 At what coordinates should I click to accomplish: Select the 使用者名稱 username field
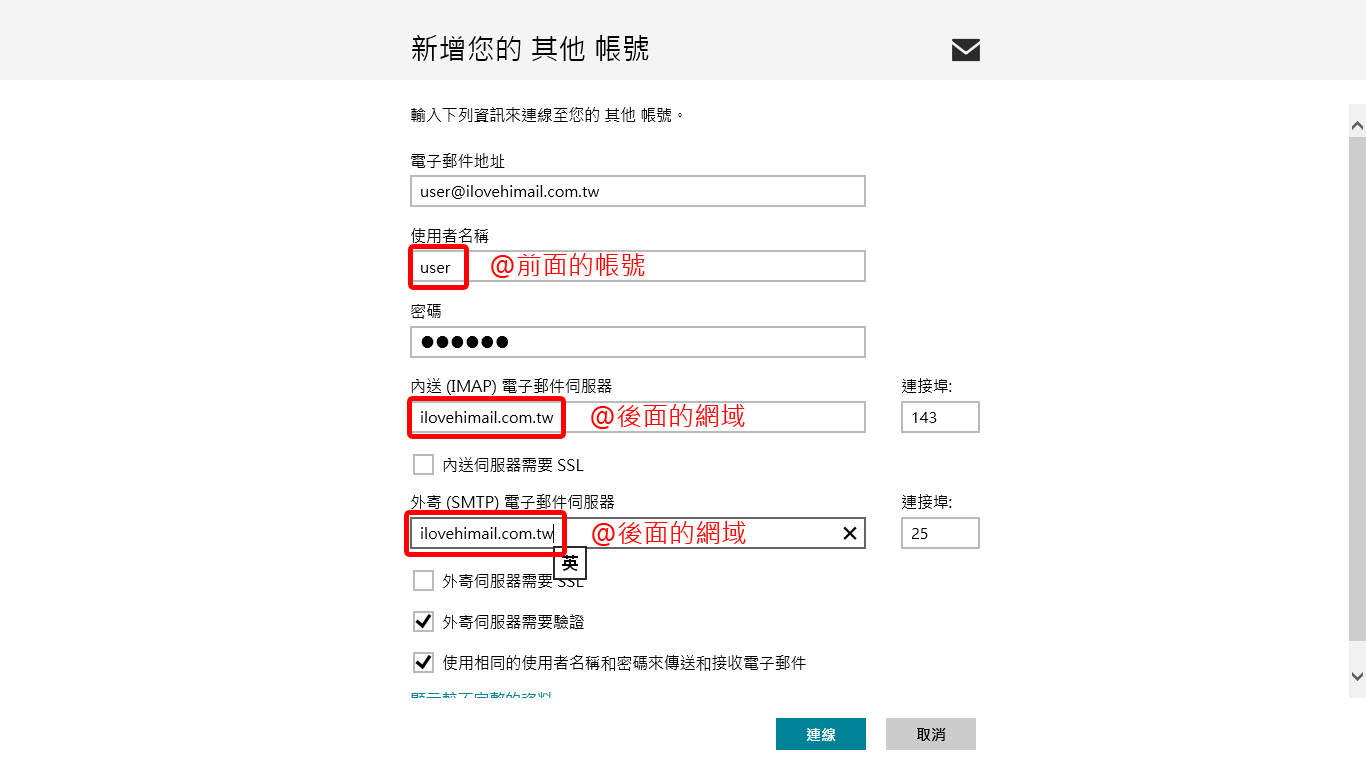(x=638, y=267)
